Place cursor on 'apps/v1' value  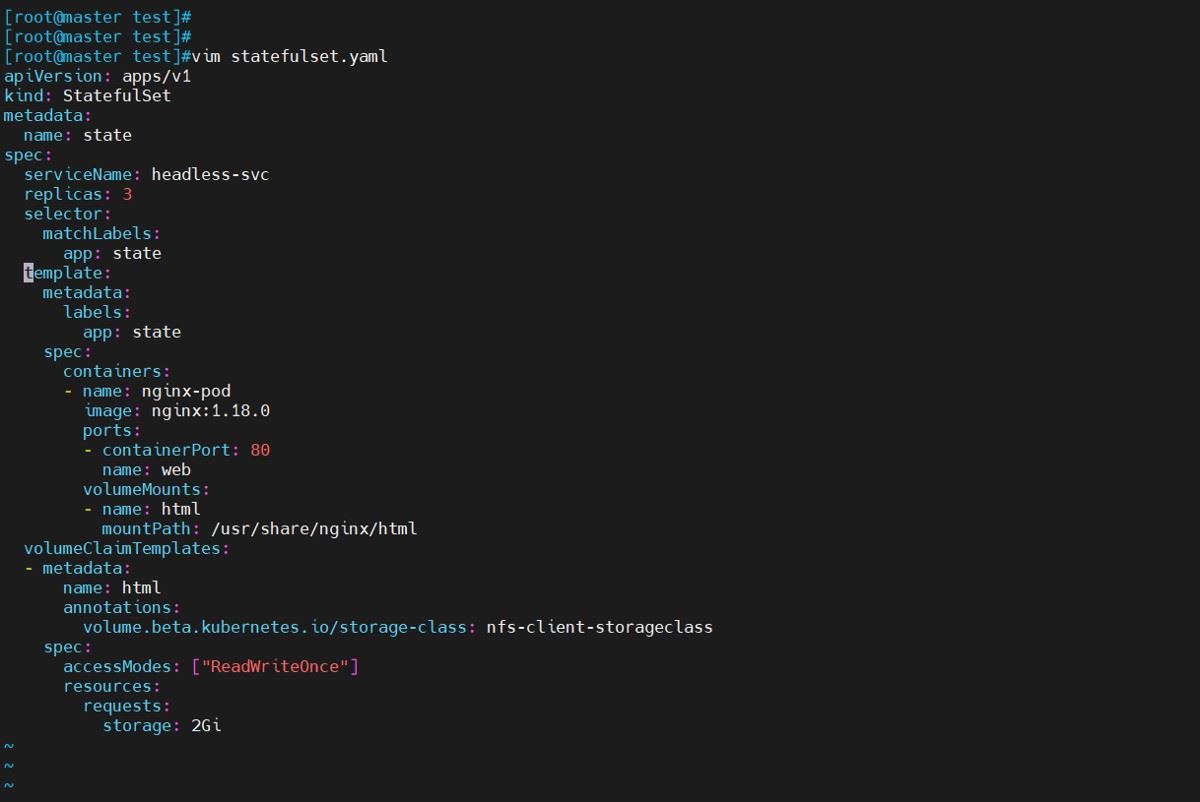(x=156, y=76)
